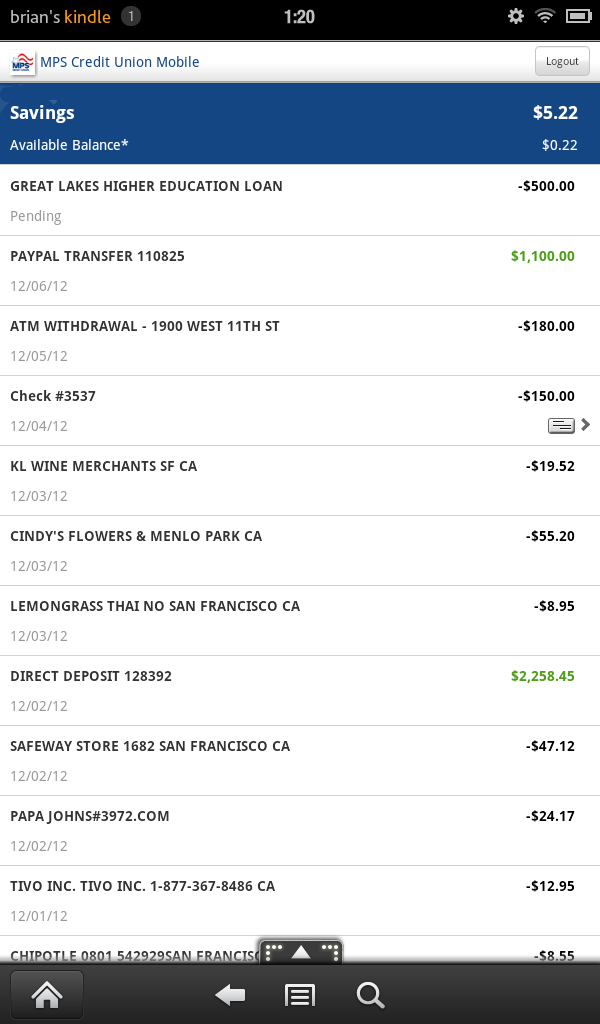Open the Menu icon in bottom bar
This screenshot has width=600, height=1024.
[x=300, y=995]
